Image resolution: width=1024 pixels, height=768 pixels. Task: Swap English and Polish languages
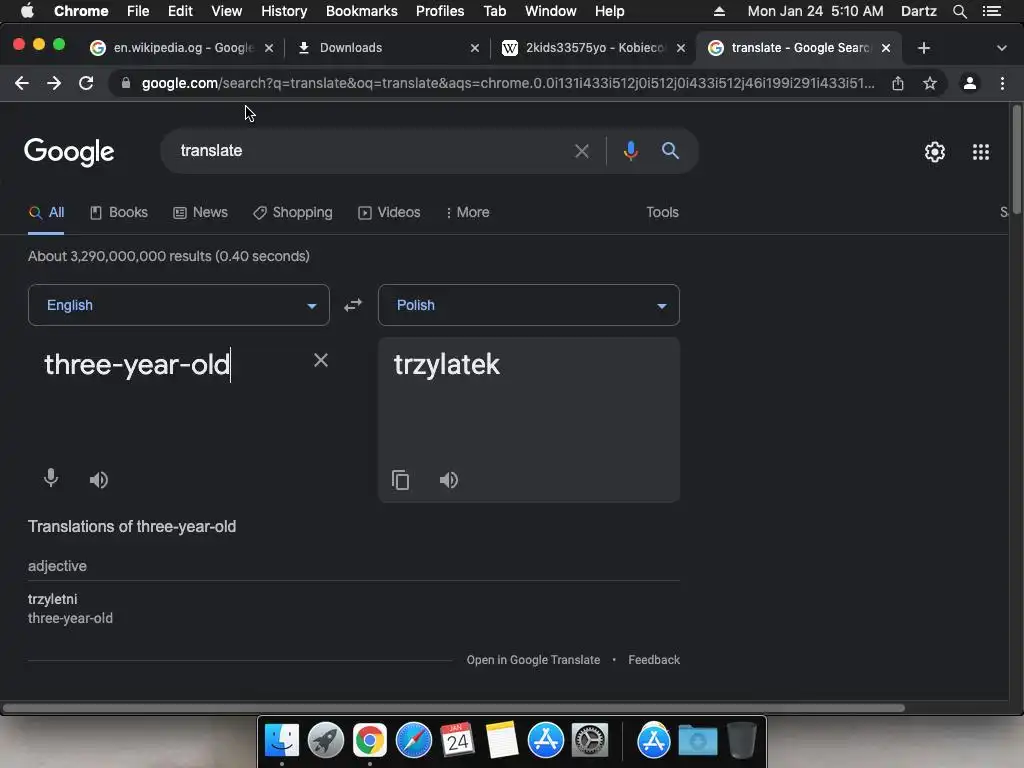353,305
